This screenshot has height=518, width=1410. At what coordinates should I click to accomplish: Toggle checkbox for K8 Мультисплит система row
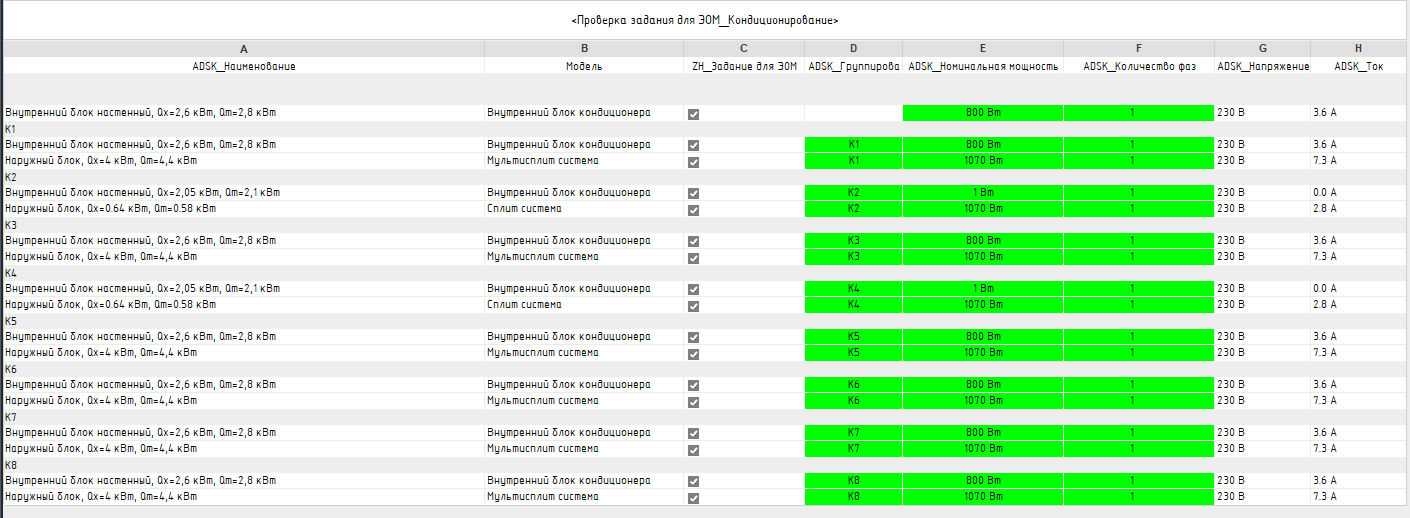(x=693, y=497)
